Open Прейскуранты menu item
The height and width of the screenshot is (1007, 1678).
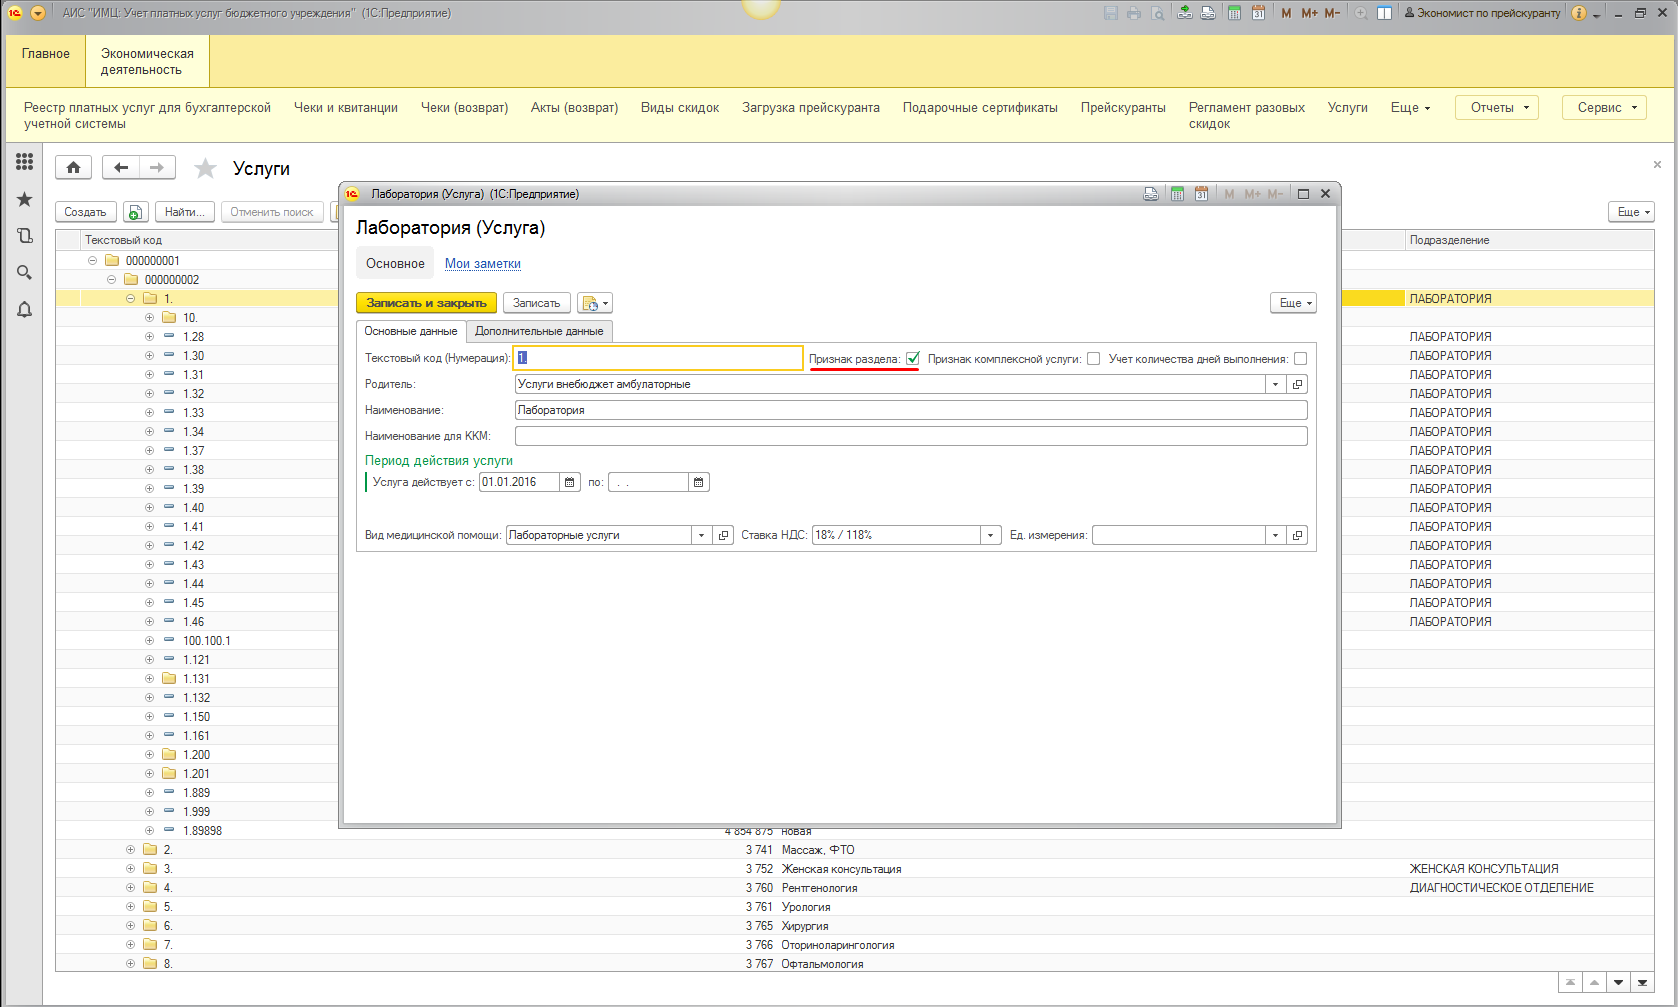pyautogui.click(x=1123, y=108)
